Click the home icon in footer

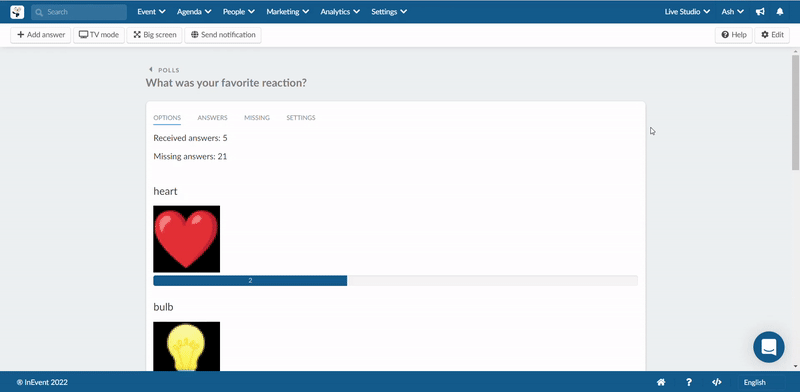click(x=661, y=382)
